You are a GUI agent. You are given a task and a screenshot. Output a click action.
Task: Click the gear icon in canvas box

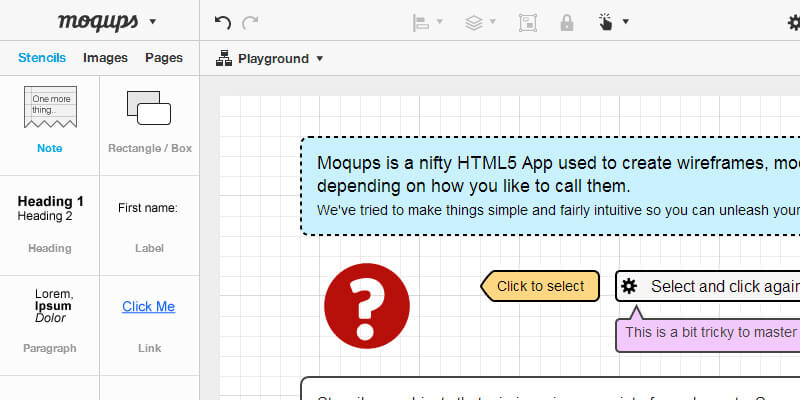click(629, 286)
